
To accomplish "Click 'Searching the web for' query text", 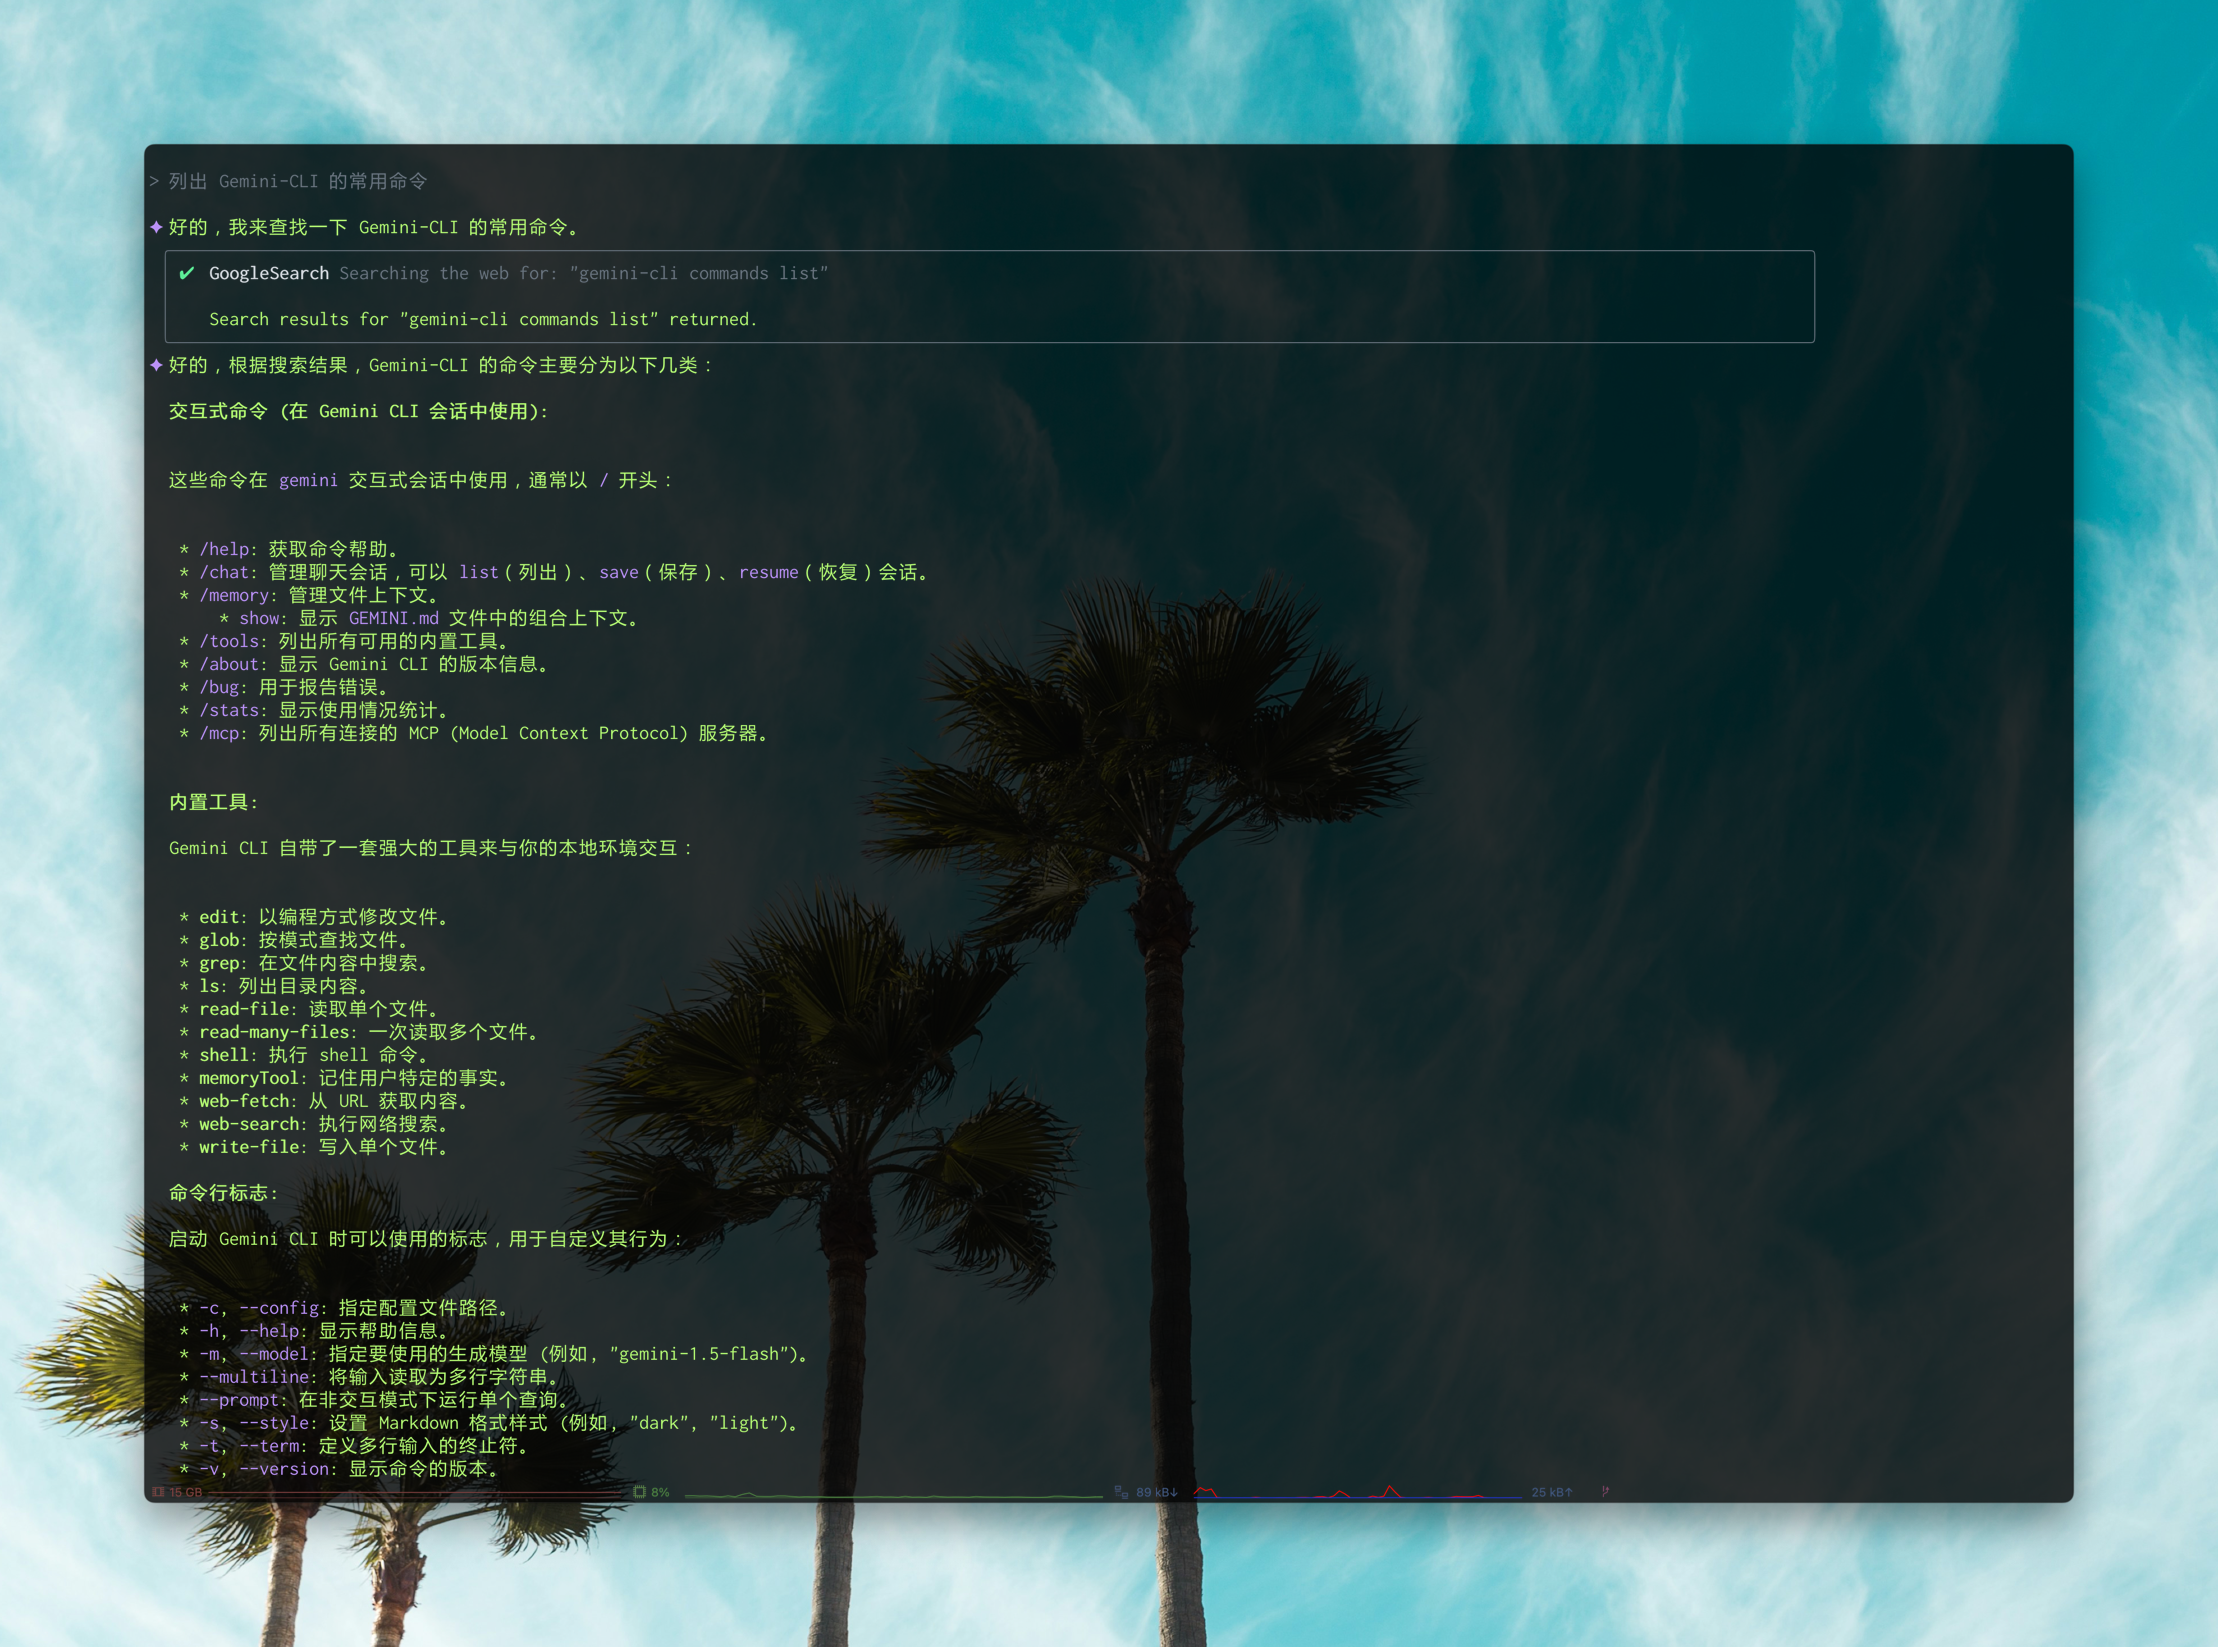I will [583, 273].
